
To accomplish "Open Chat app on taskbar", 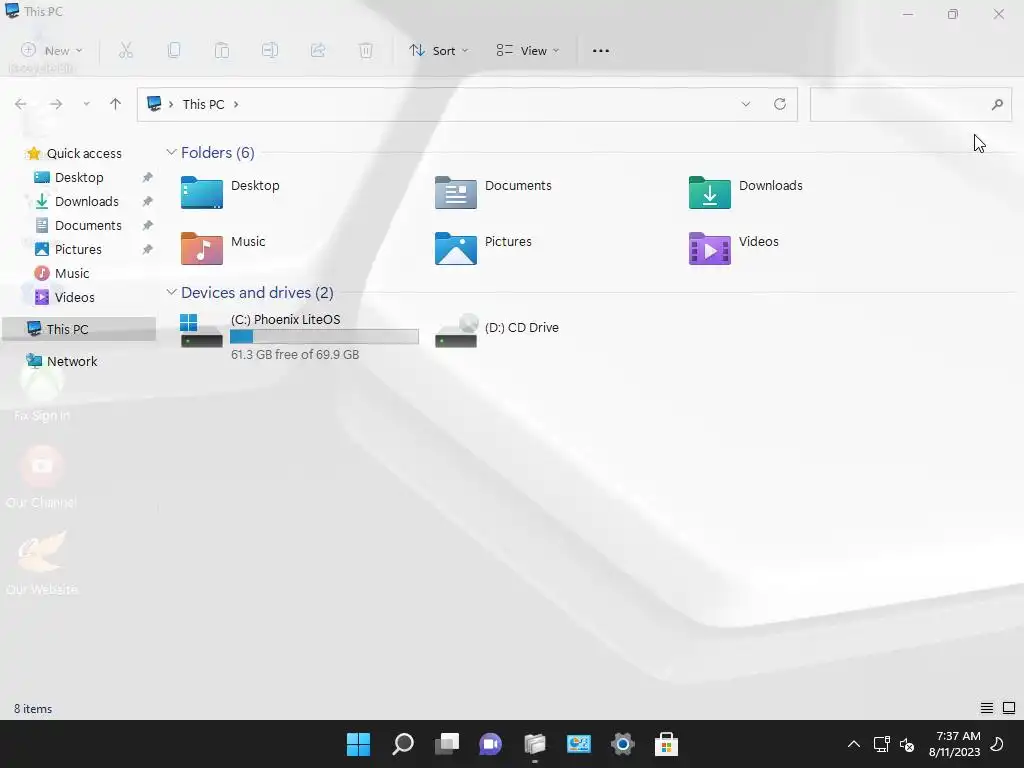I will click(490, 744).
